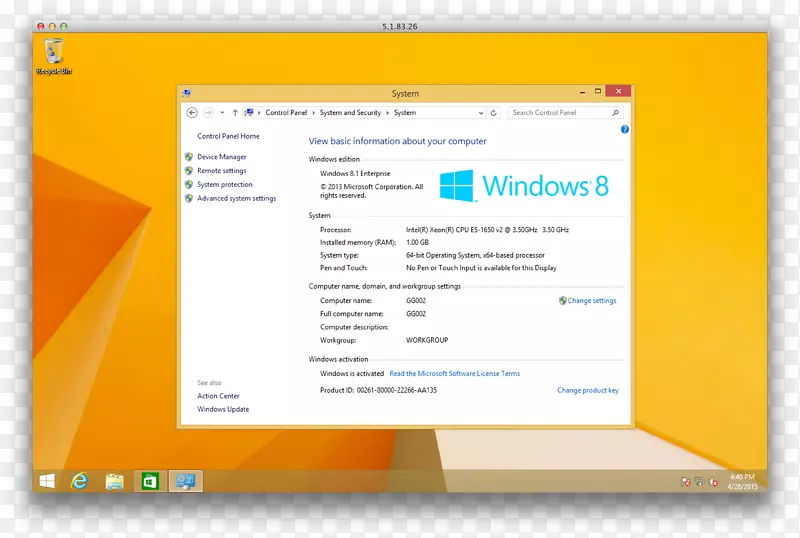Screen dimensions: 800x538
Task: Expand the chevron after Control Panel breadcrumb
Action: (x=314, y=113)
